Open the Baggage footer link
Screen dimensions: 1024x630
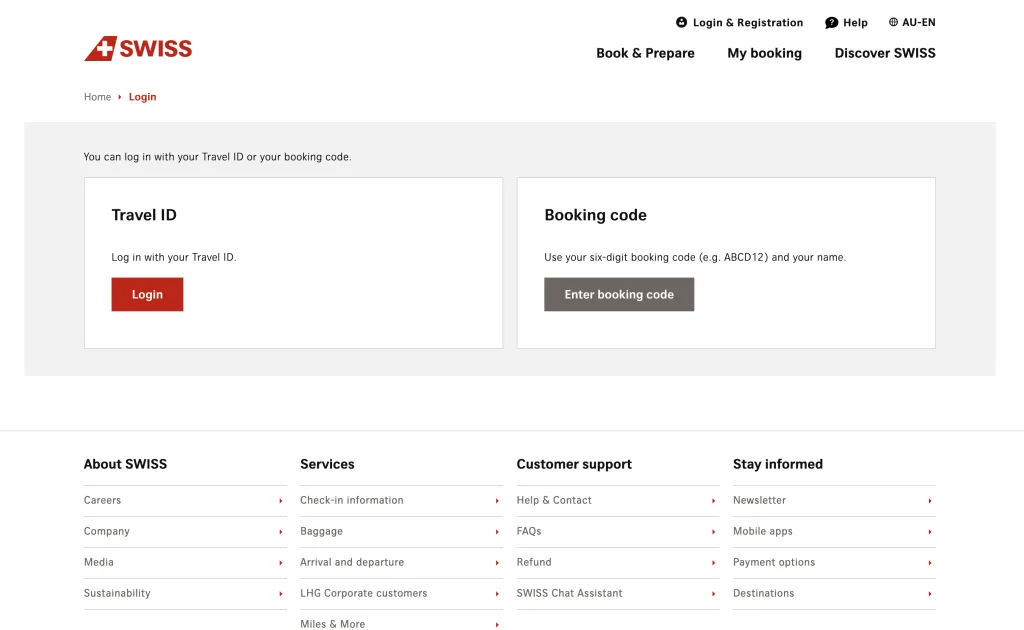coord(401,532)
